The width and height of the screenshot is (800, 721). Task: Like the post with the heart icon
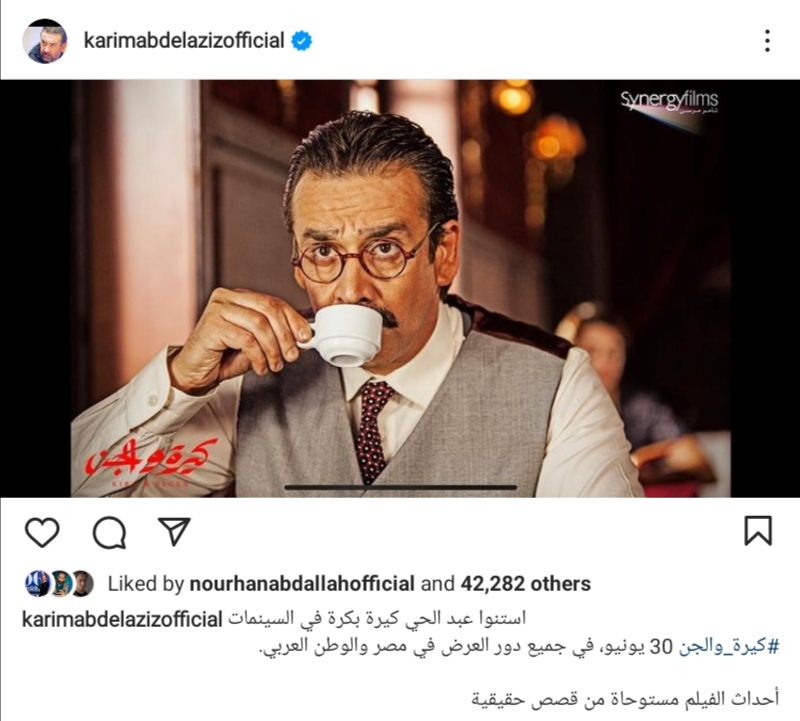[42, 532]
